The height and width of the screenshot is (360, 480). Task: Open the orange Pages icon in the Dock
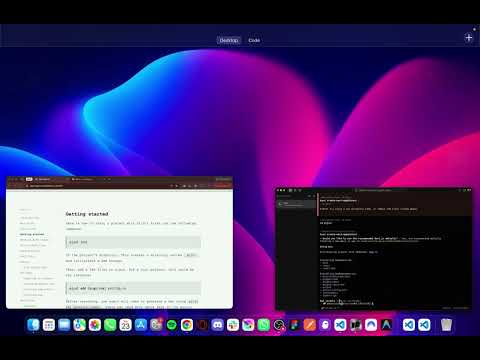click(x=310, y=325)
